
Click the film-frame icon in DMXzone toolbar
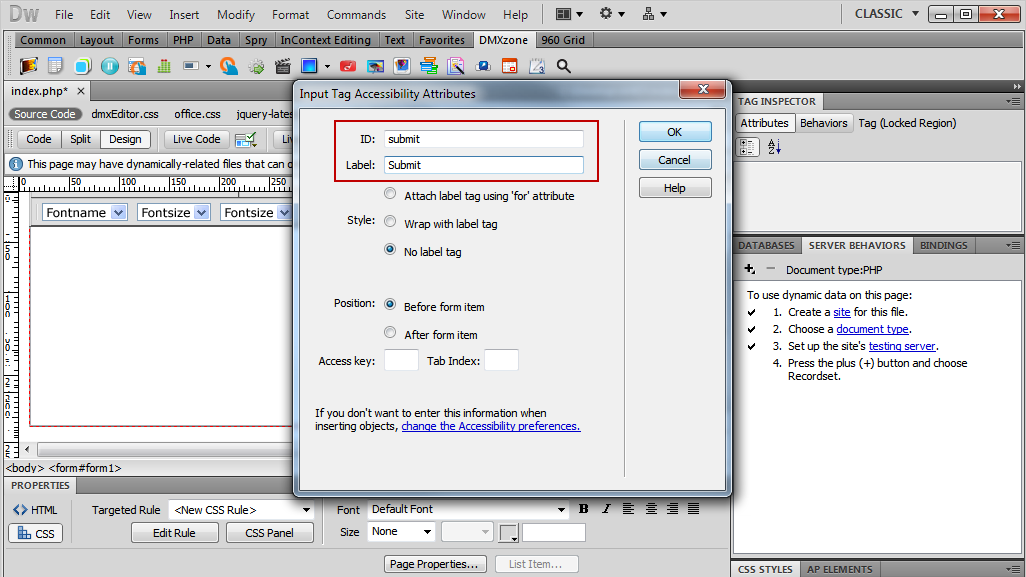(28, 65)
